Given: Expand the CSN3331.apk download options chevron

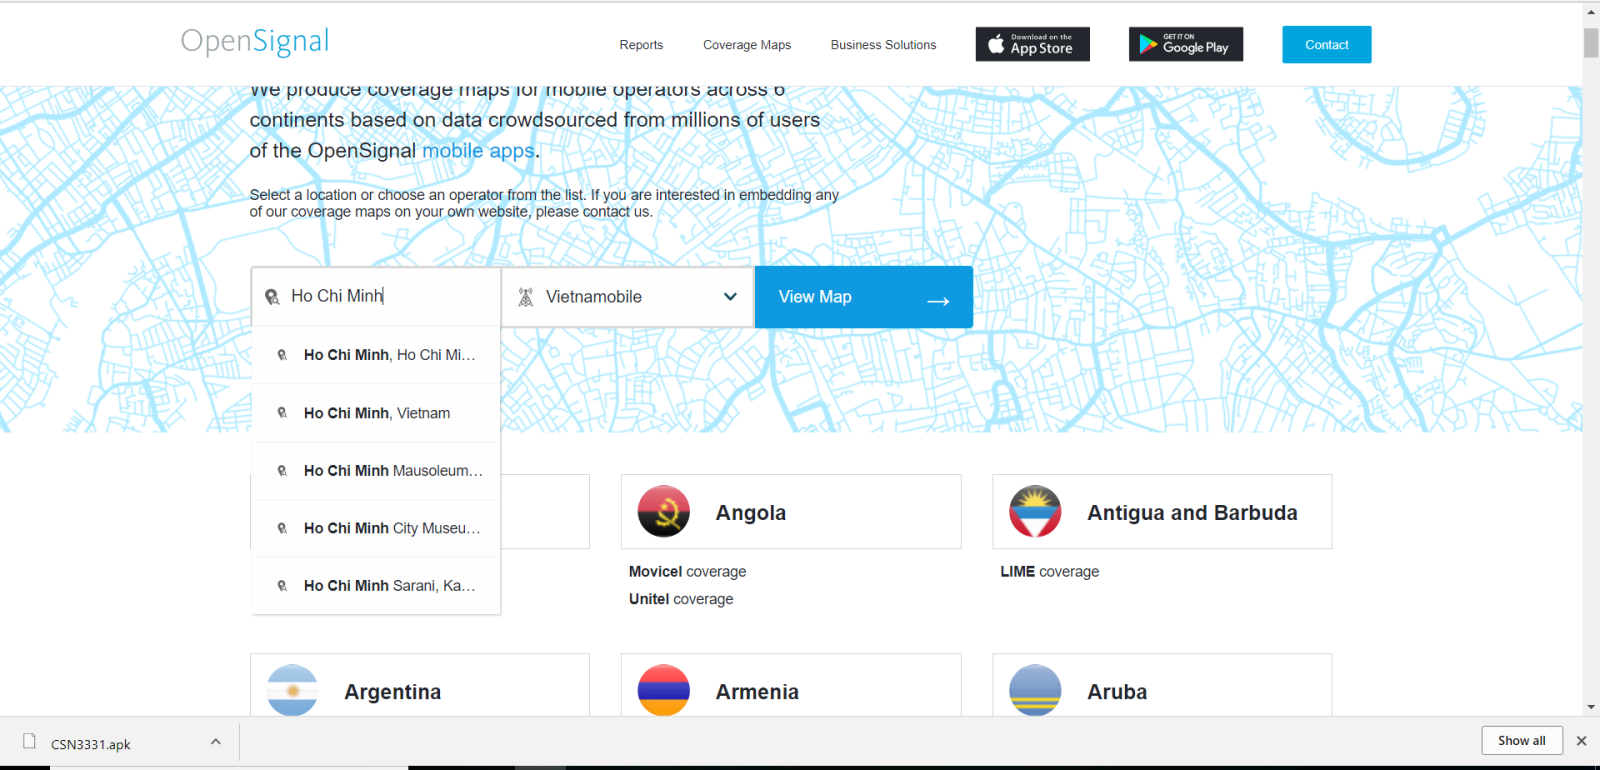Looking at the screenshot, I should 216,742.
